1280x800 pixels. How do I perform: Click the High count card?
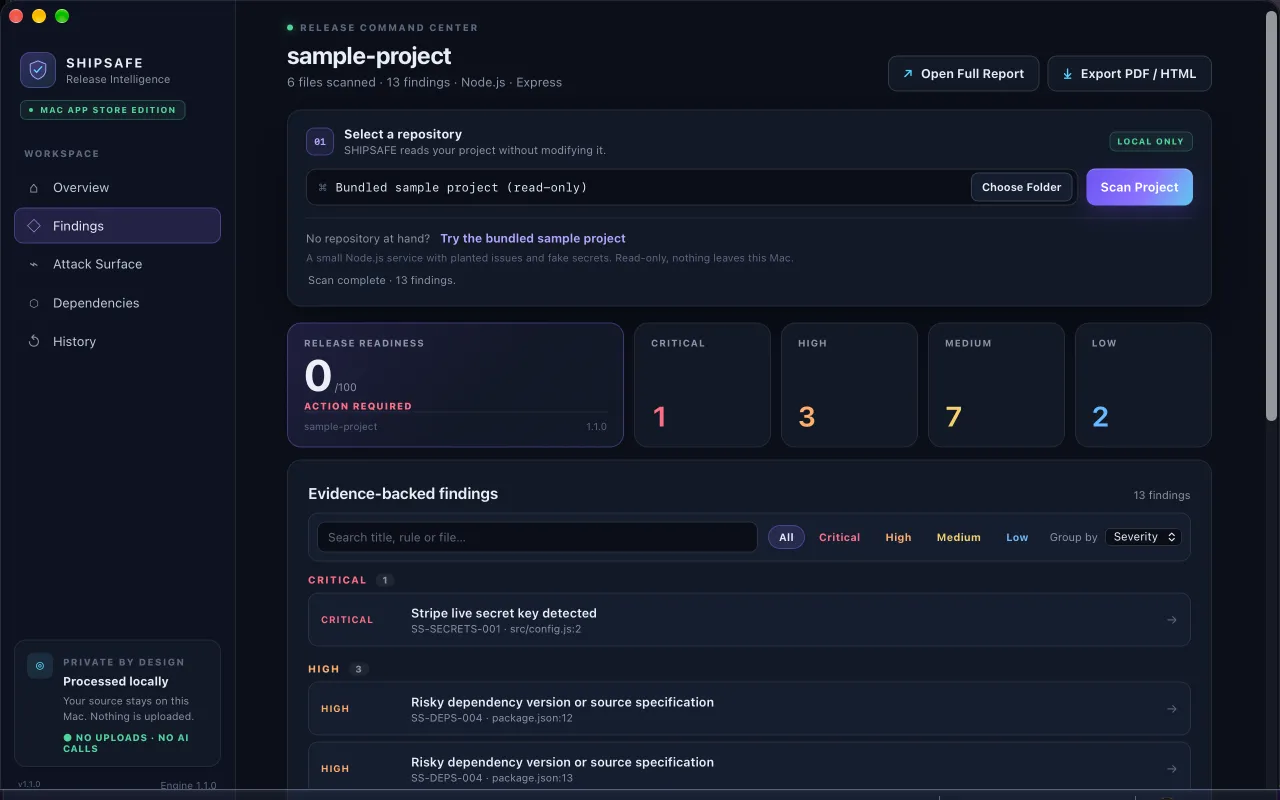pyautogui.click(x=849, y=384)
